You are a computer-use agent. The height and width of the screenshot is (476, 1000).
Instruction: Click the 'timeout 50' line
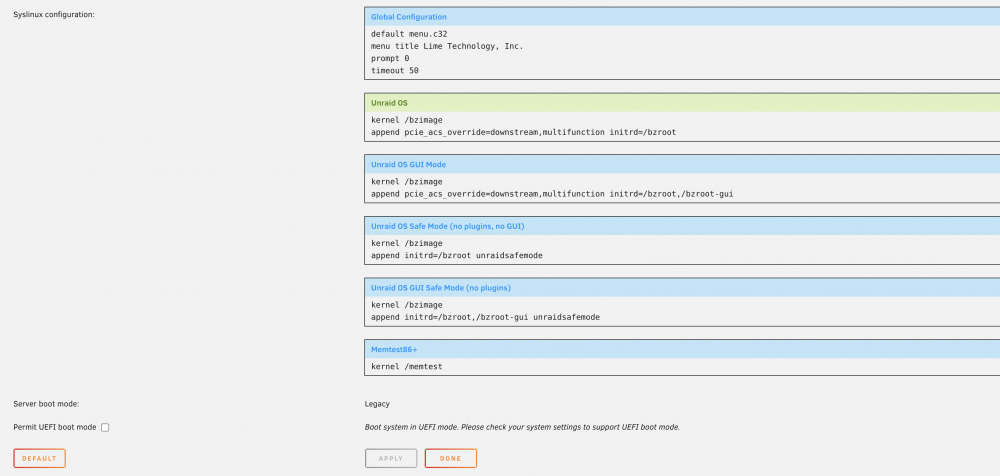(x=395, y=71)
